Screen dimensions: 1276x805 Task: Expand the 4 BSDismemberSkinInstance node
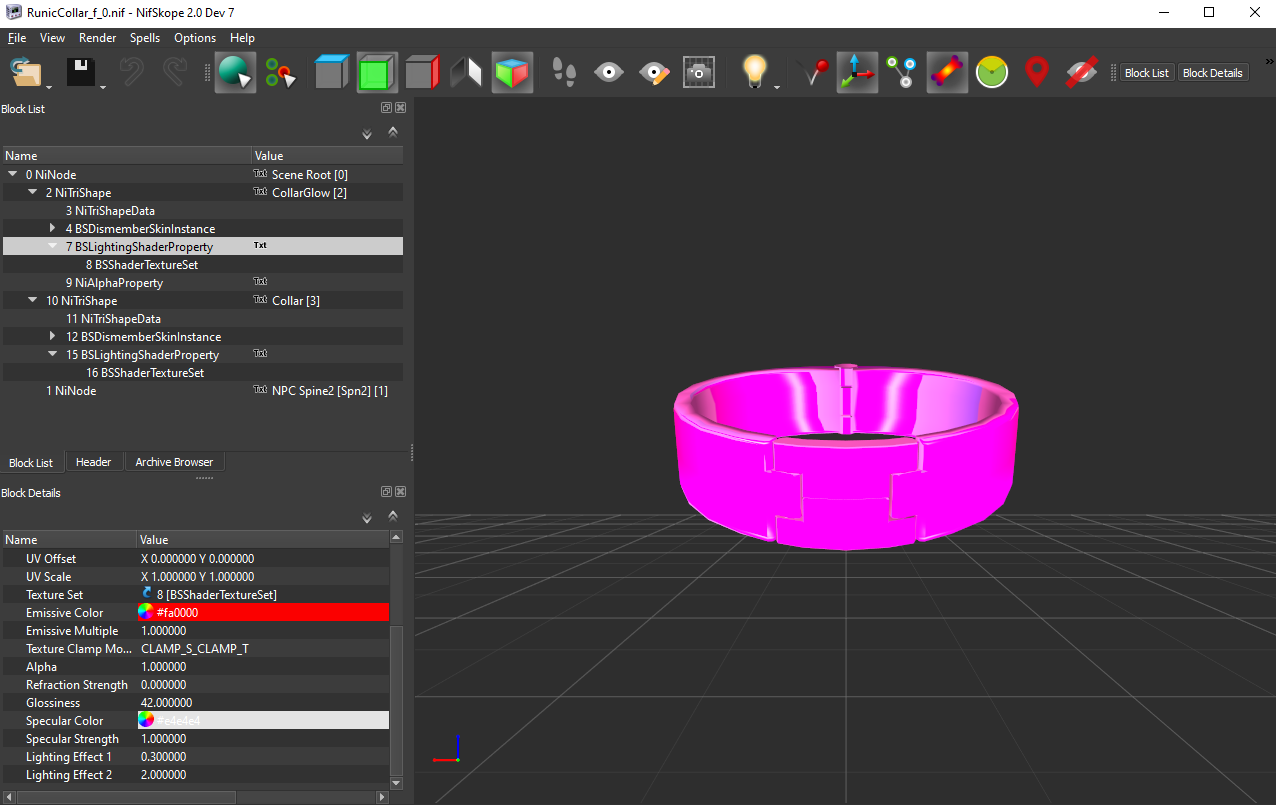coord(53,229)
